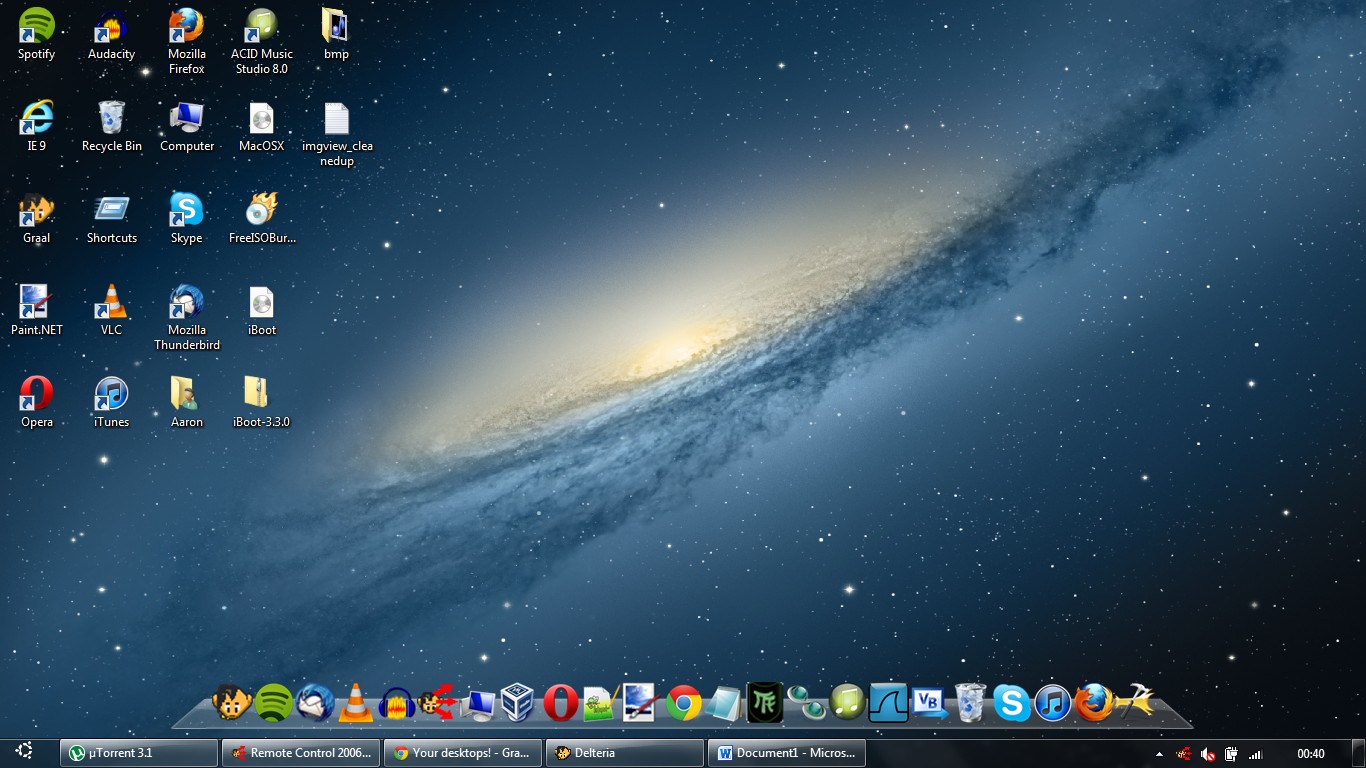Screen dimensions: 1366x768
Task: Click the VirtualBox icon in the dock
Action: (x=517, y=702)
